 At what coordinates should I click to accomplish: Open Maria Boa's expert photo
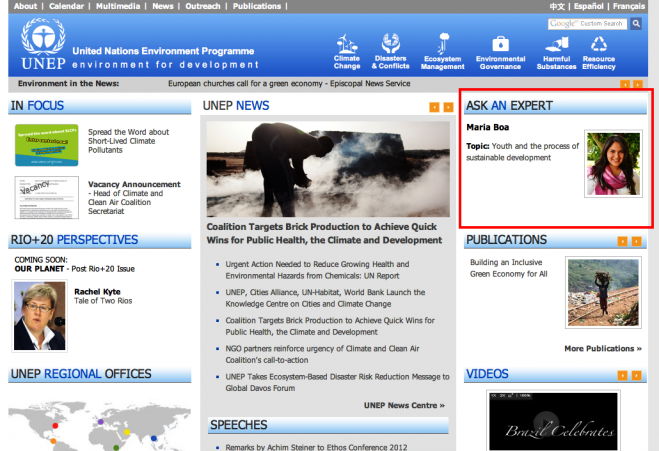click(613, 164)
